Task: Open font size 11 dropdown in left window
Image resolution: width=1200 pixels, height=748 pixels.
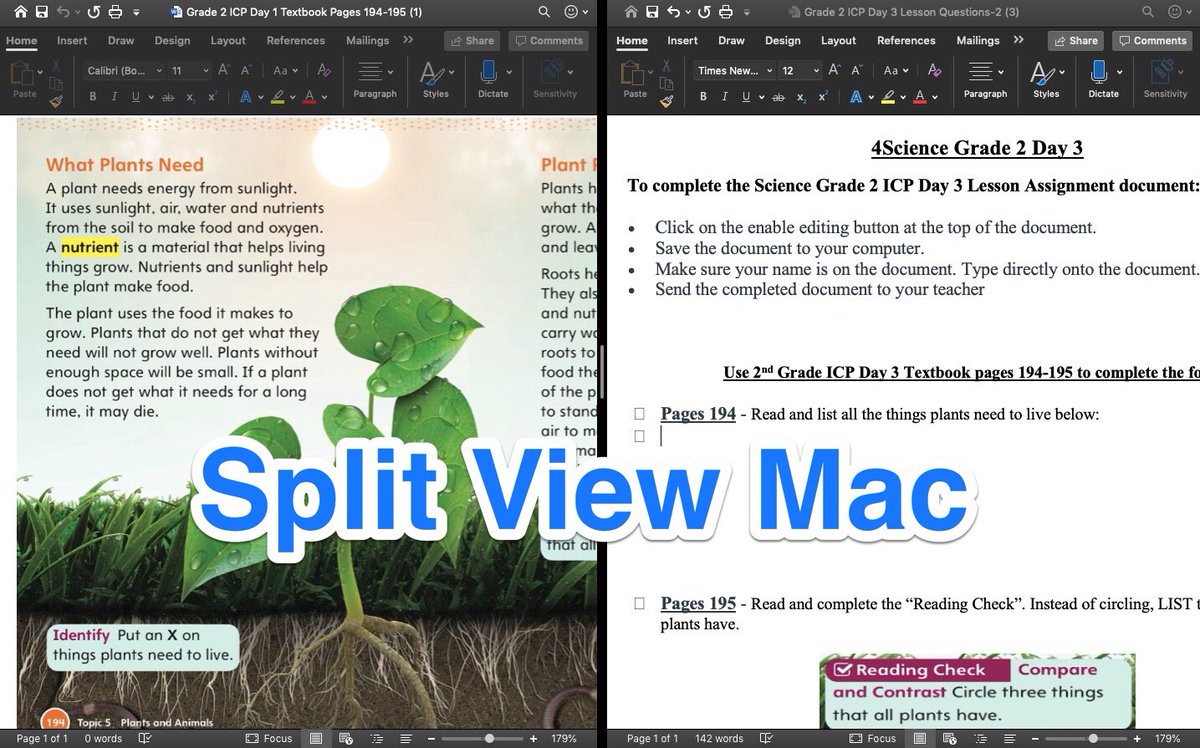Action: click(x=205, y=71)
